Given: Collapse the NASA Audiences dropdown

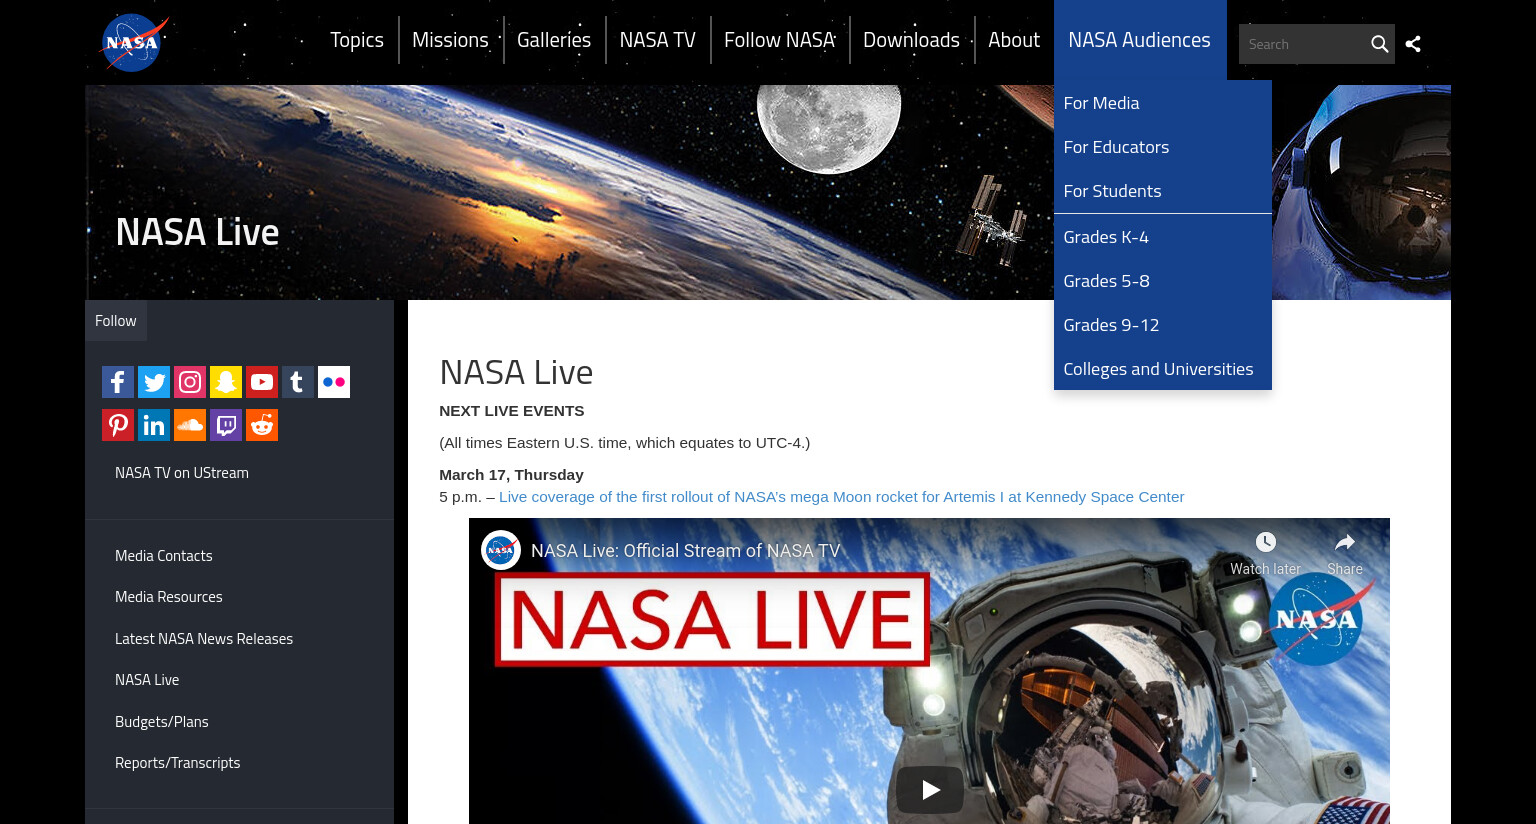Looking at the screenshot, I should [1139, 40].
